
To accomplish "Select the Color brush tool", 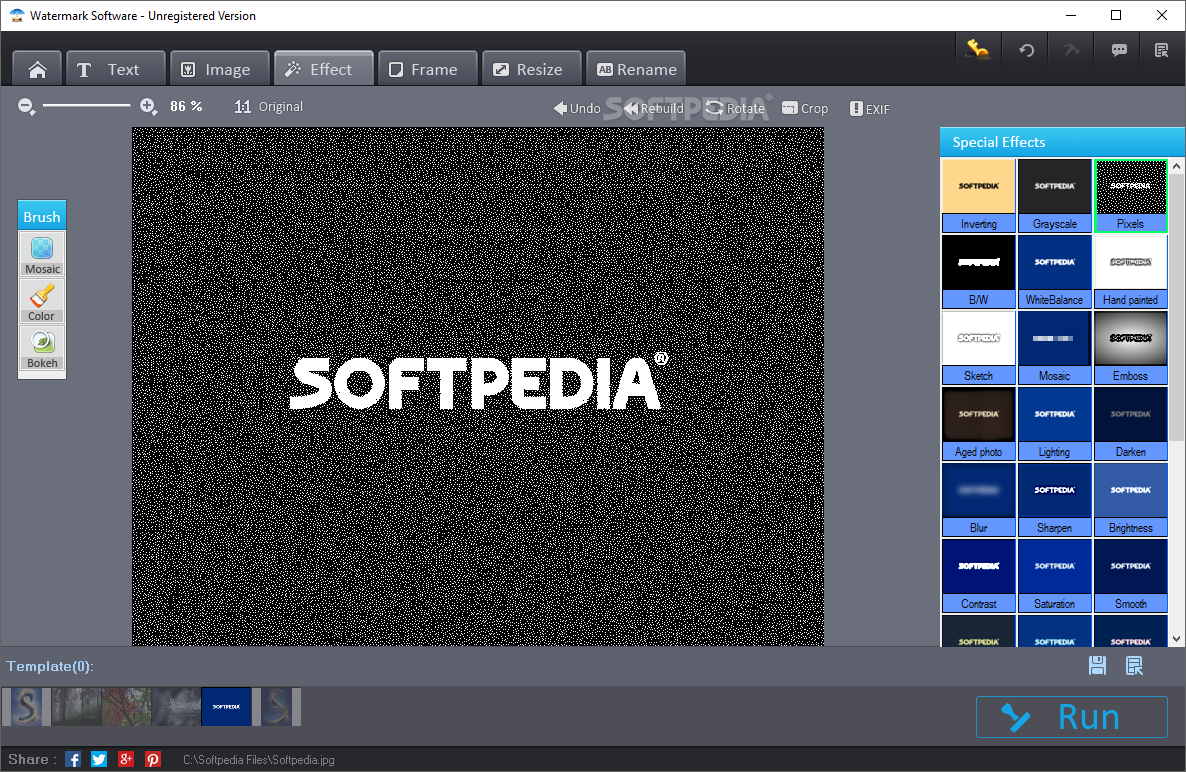I will 42,302.
